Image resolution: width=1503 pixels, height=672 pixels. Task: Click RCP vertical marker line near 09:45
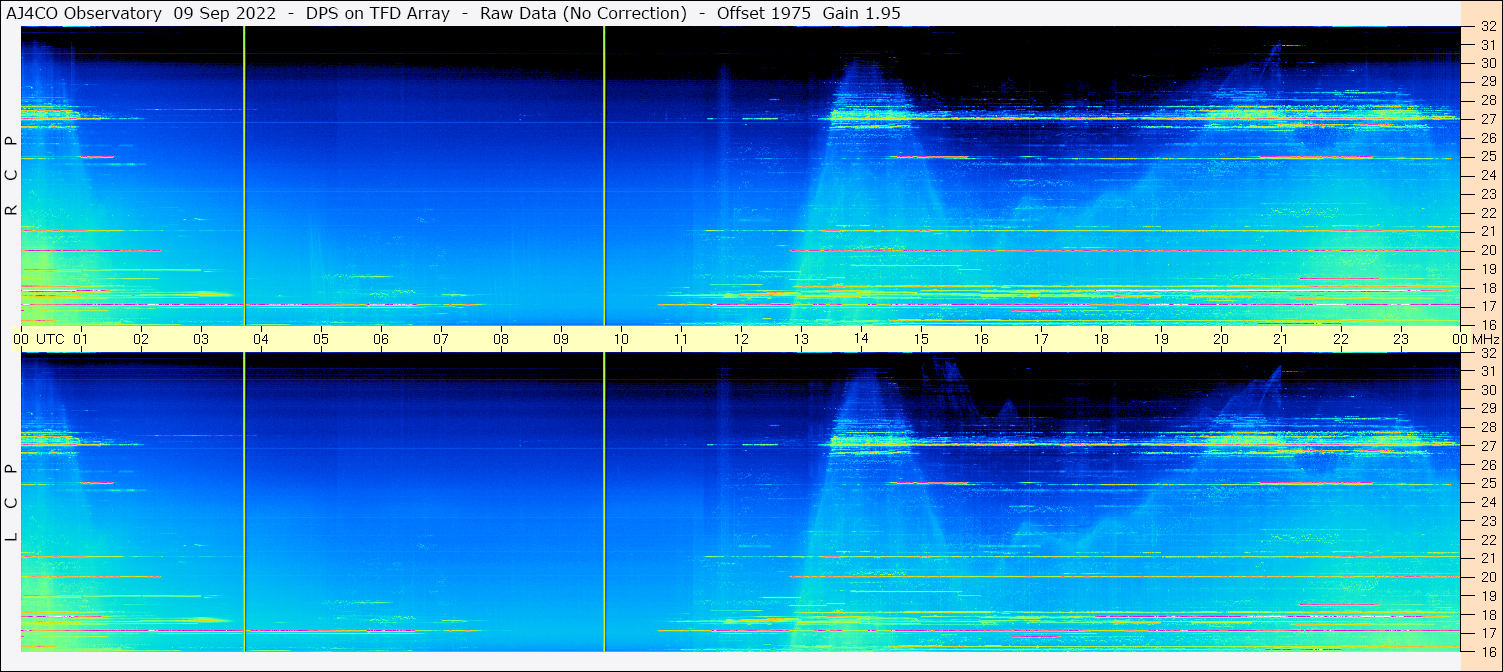604,175
